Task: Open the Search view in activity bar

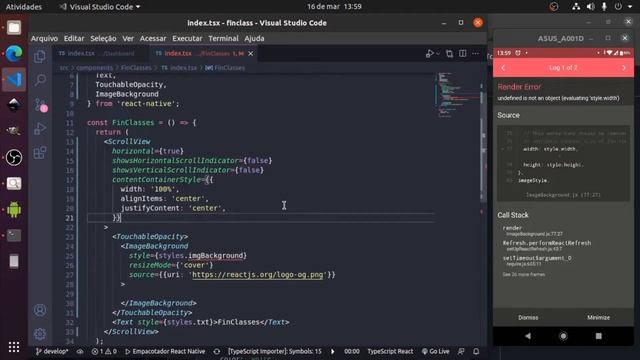Action: tap(40, 80)
